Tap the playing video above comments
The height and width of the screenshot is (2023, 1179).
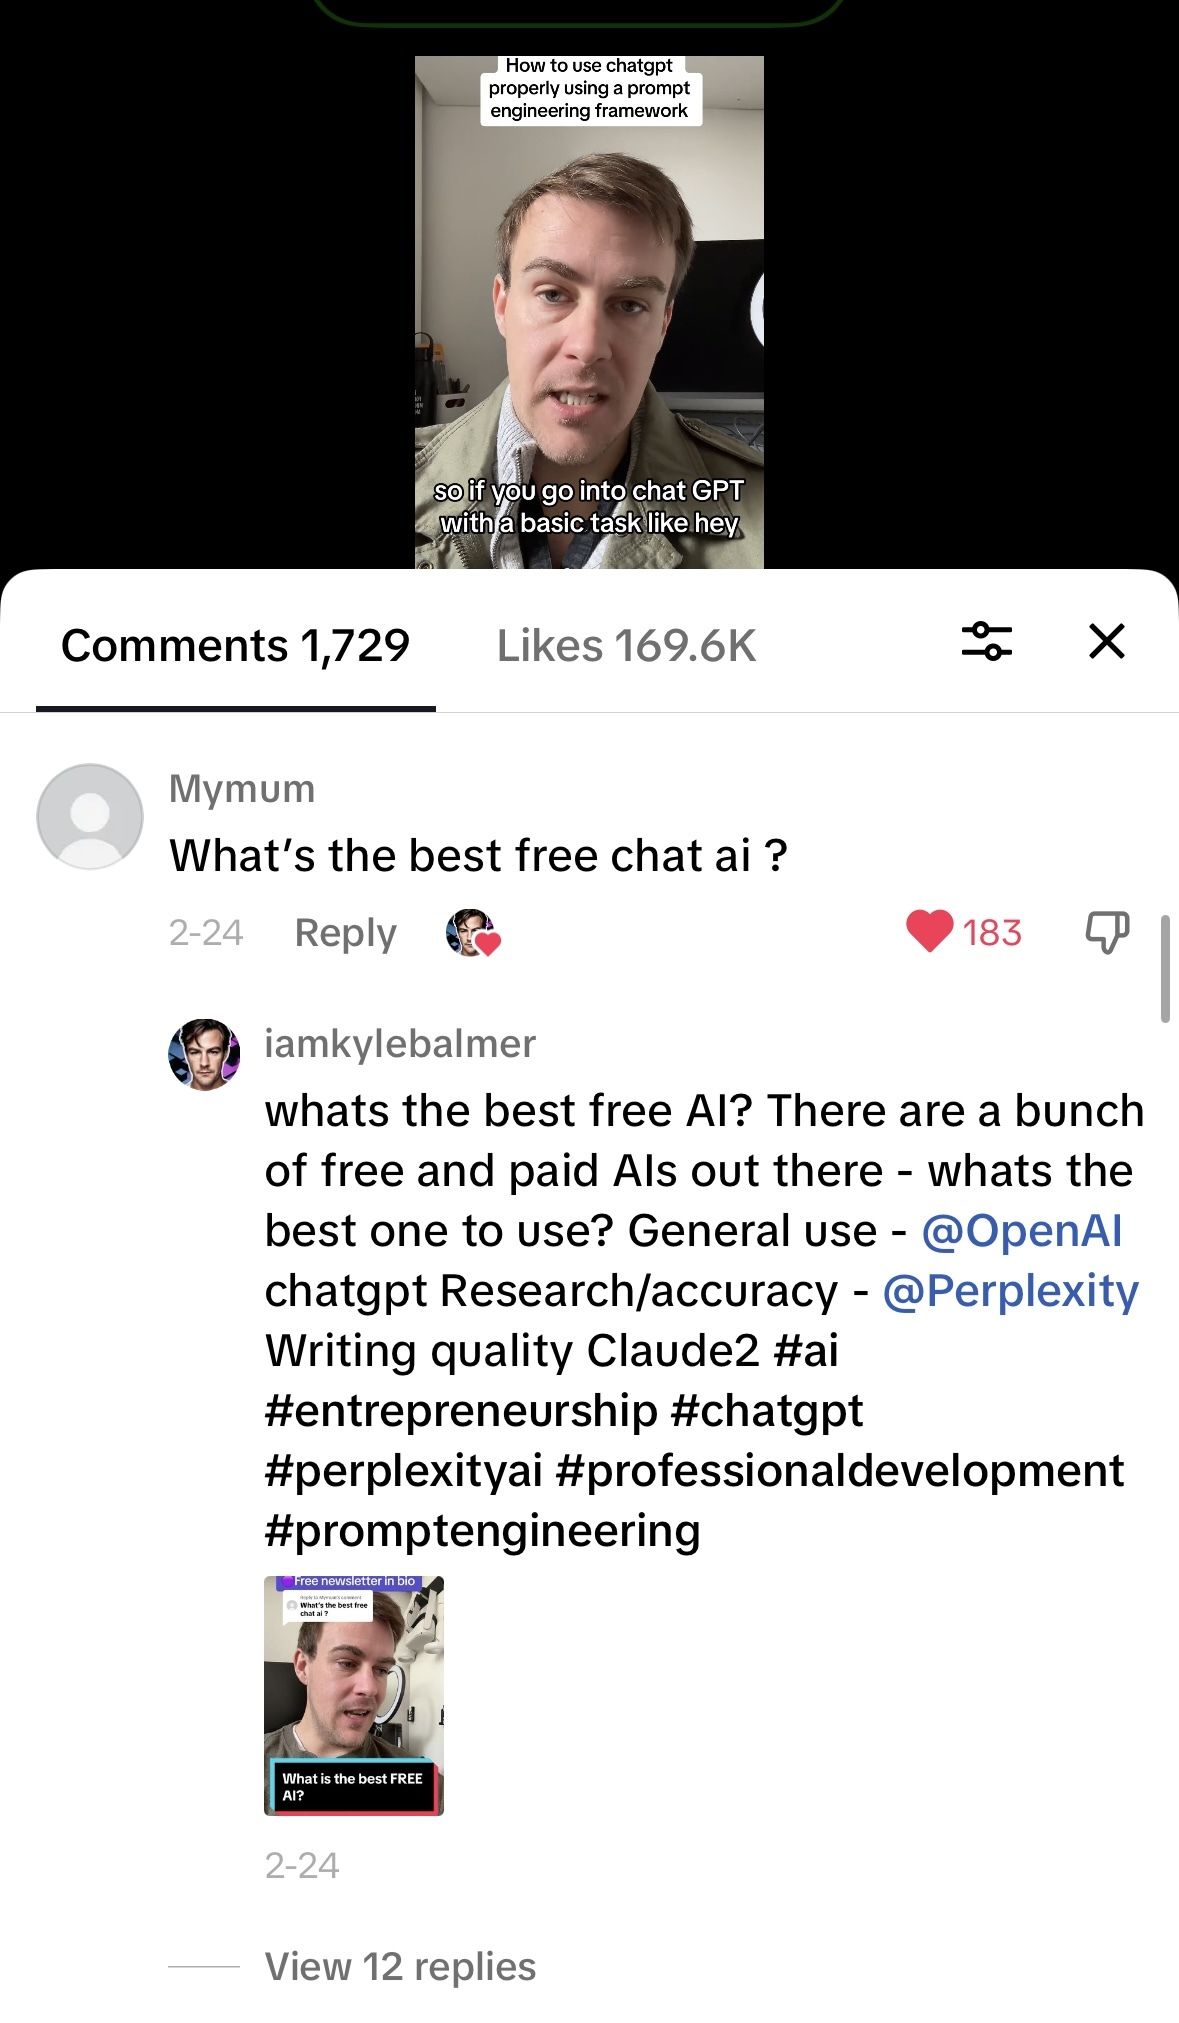(x=589, y=312)
